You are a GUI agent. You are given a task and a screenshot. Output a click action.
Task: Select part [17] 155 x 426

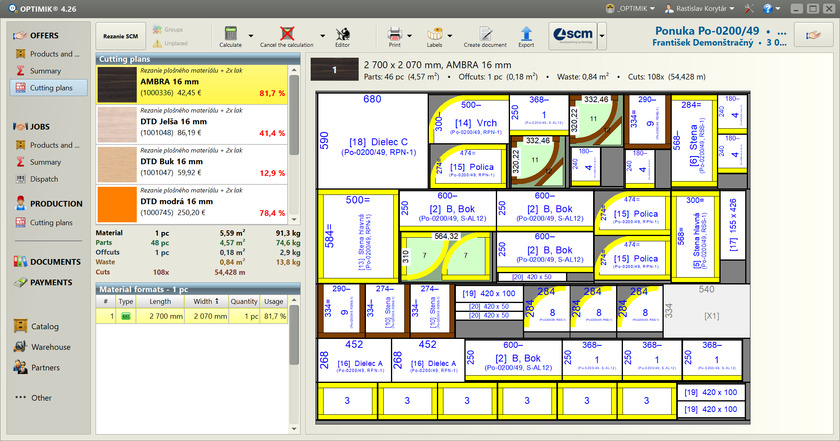733,225
